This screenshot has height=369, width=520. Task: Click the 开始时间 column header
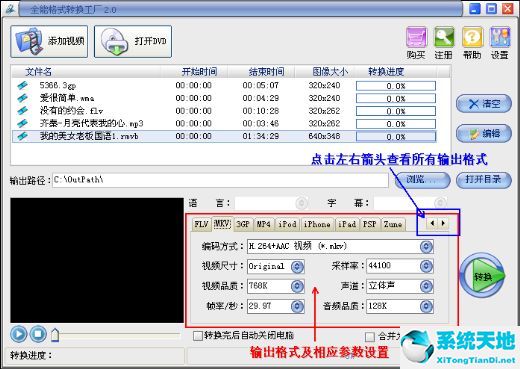click(x=195, y=72)
